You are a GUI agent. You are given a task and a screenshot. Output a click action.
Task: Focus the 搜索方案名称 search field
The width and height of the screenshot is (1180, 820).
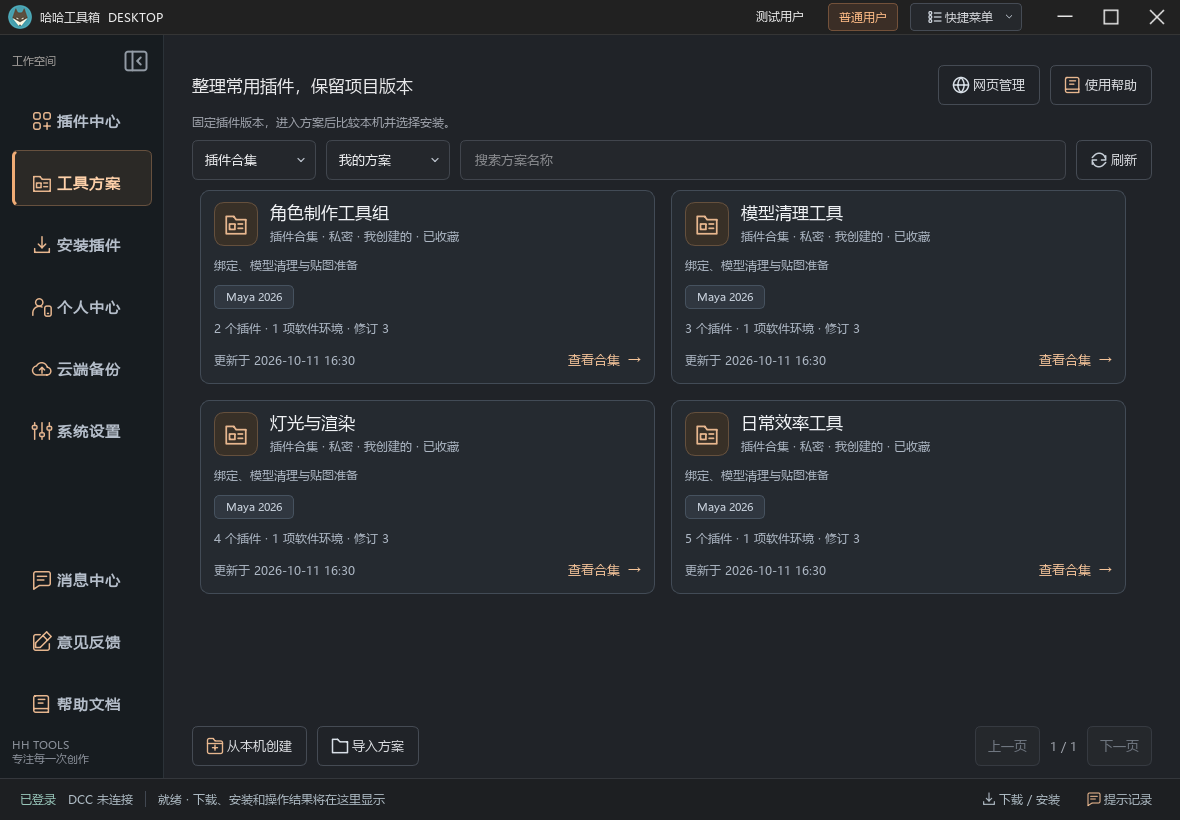763,160
